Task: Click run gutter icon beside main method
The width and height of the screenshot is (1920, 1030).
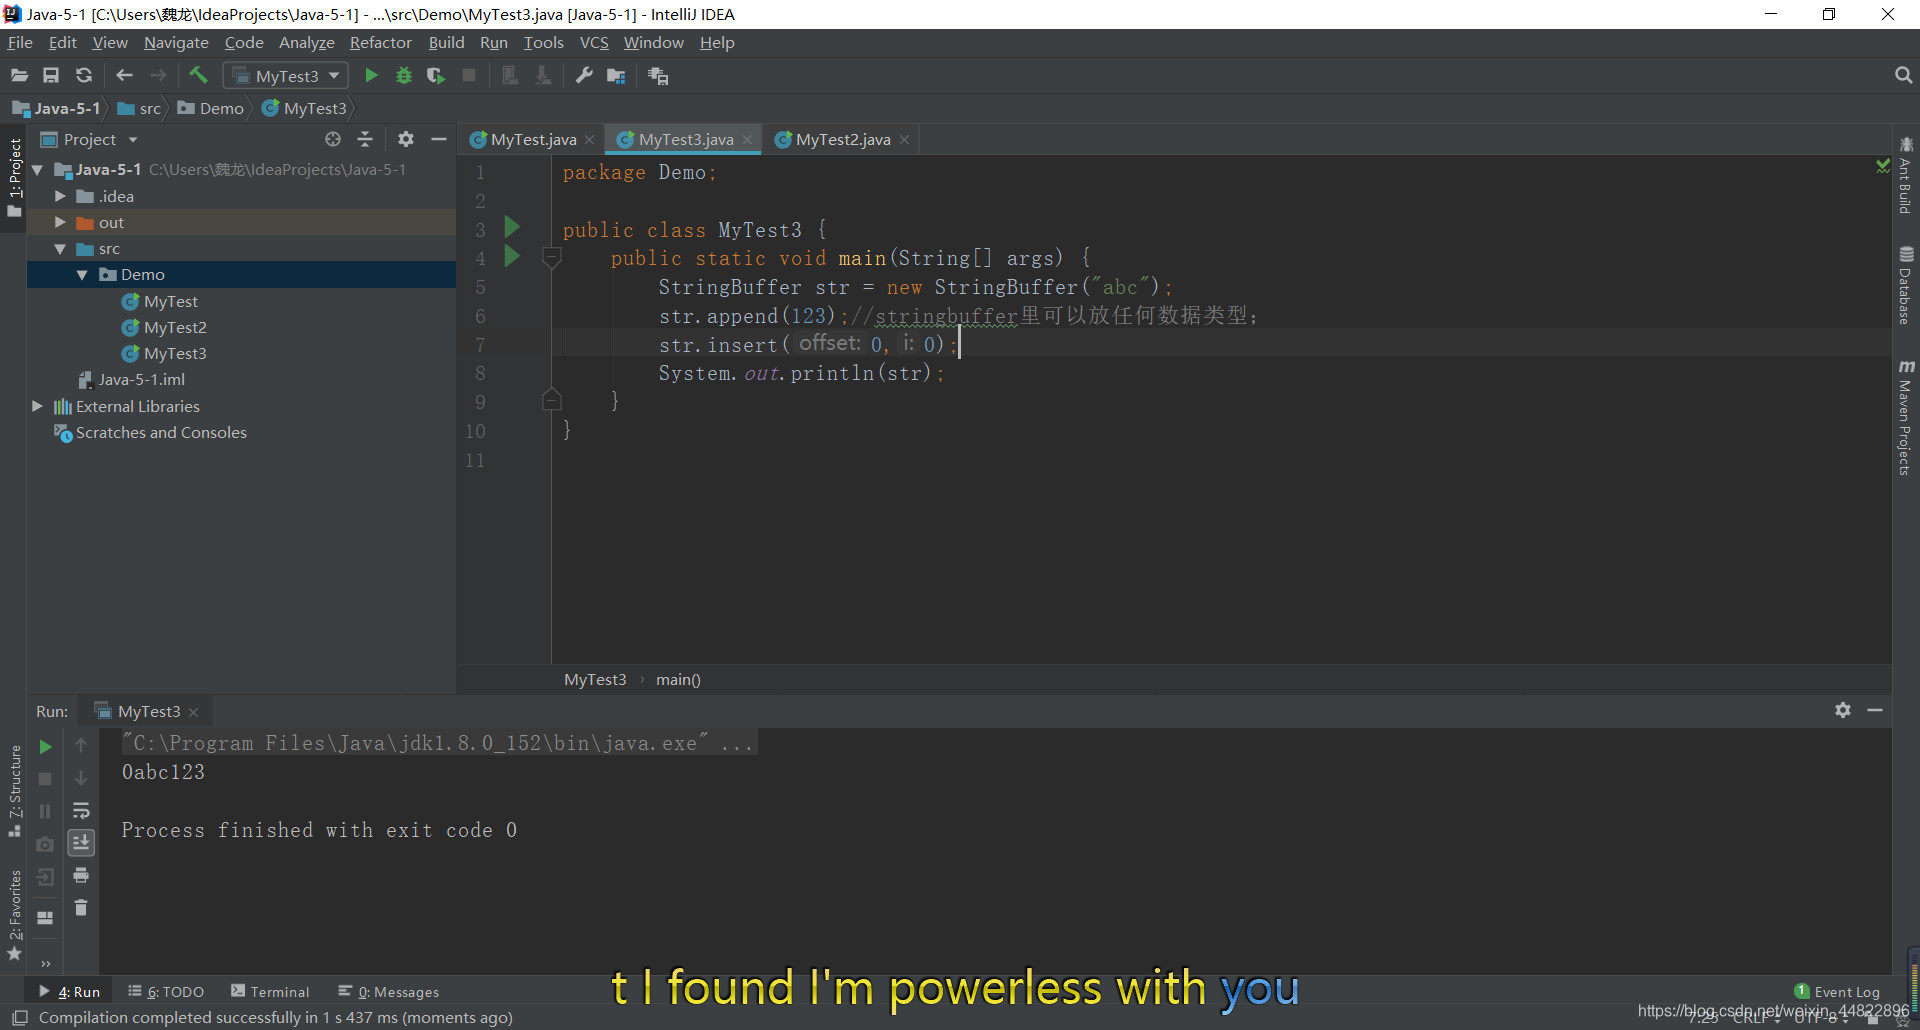Action: click(x=512, y=256)
